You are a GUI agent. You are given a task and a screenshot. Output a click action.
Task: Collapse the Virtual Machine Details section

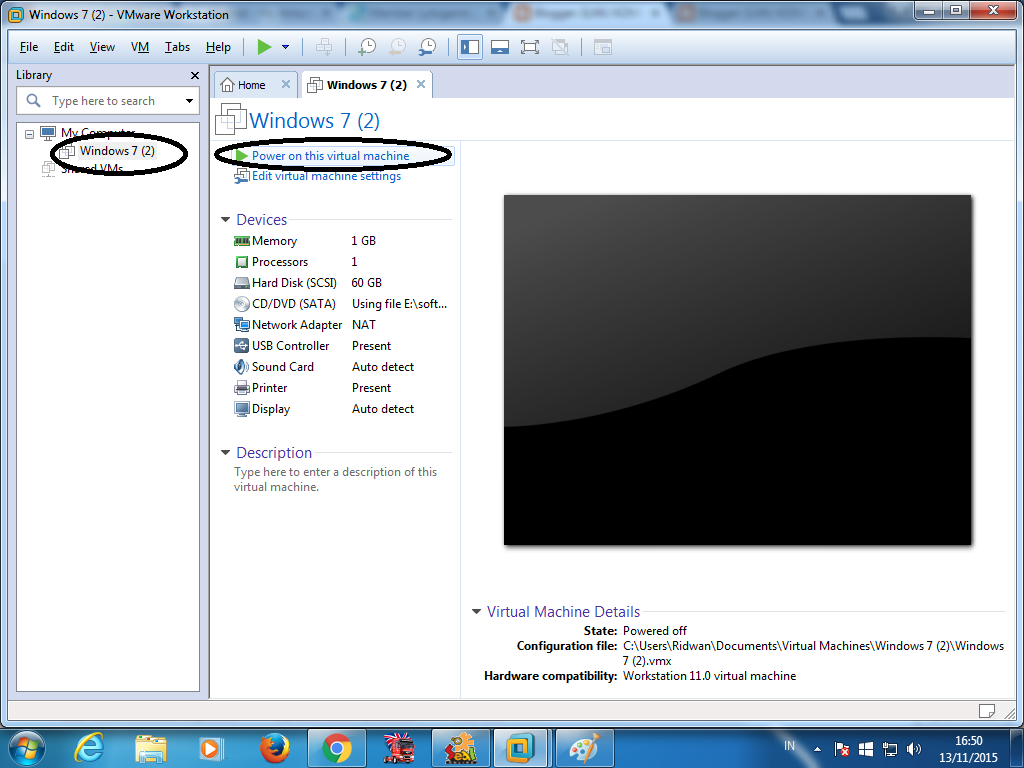tap(476, 612)
